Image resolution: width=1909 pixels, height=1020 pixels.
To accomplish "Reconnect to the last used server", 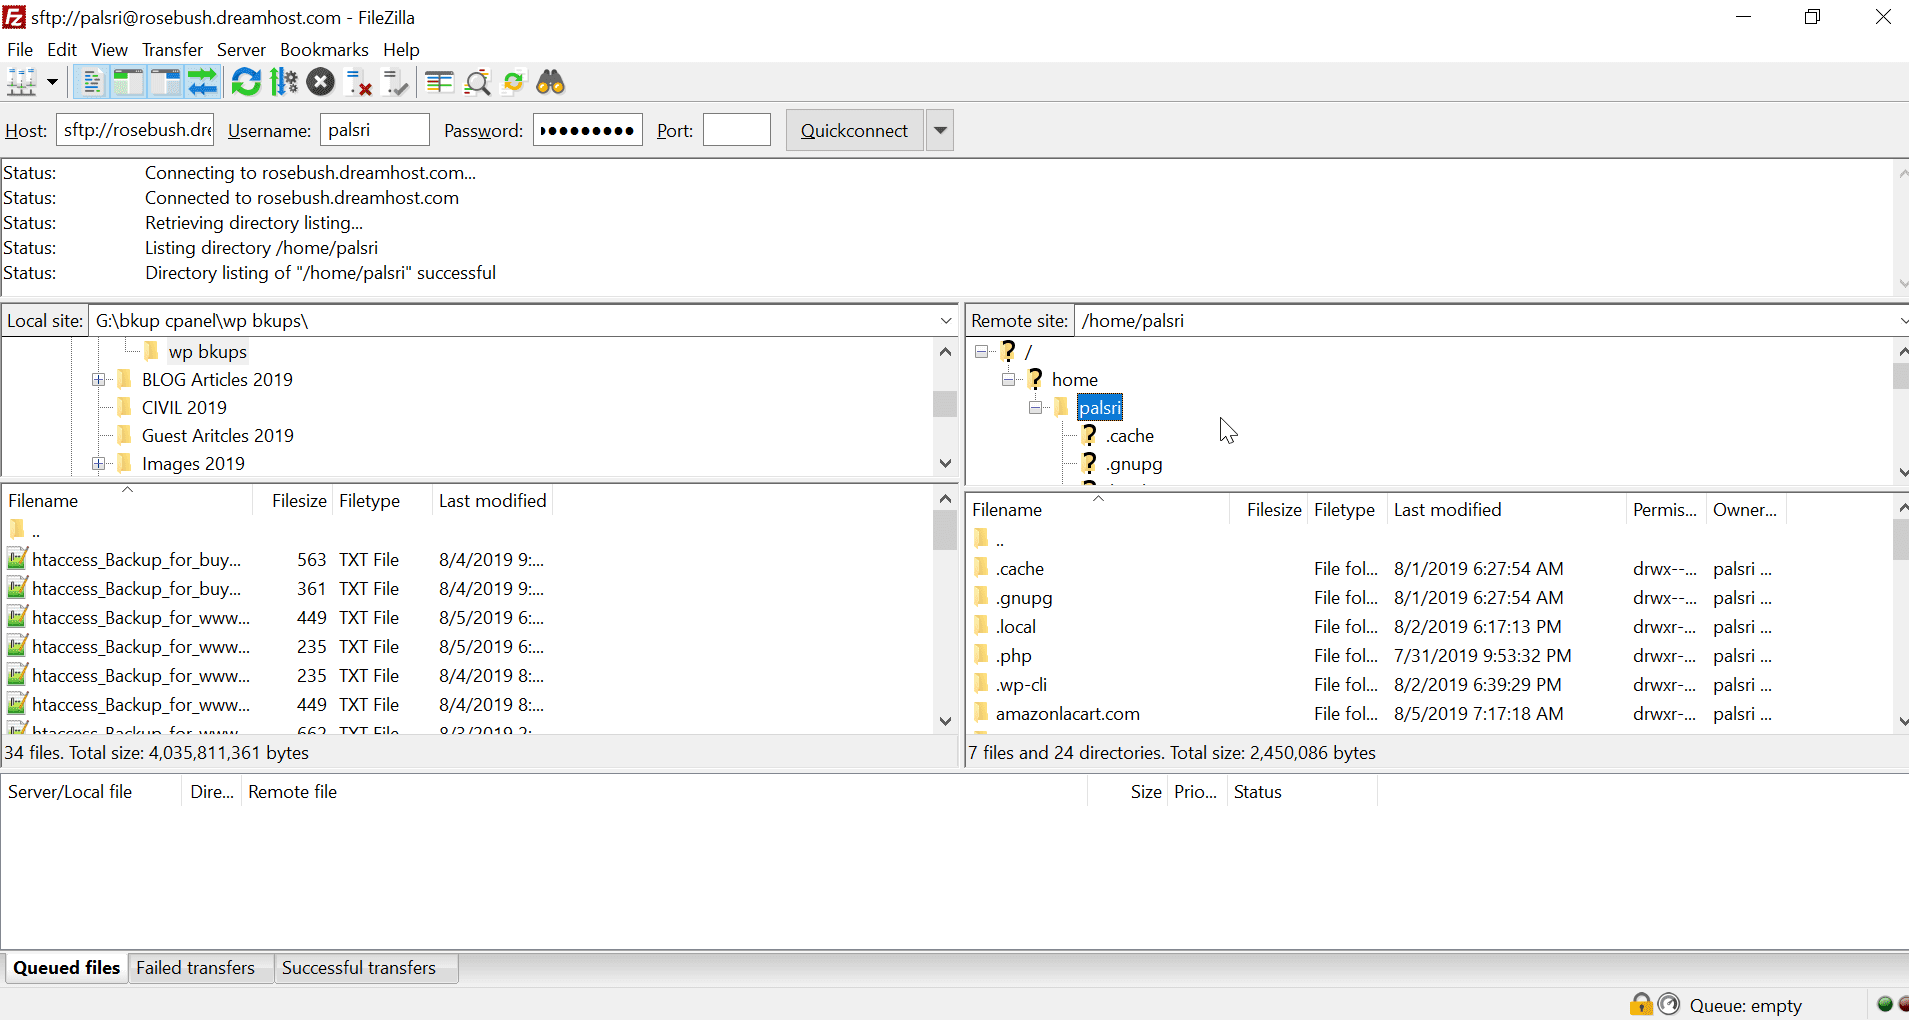I will 394,82.
